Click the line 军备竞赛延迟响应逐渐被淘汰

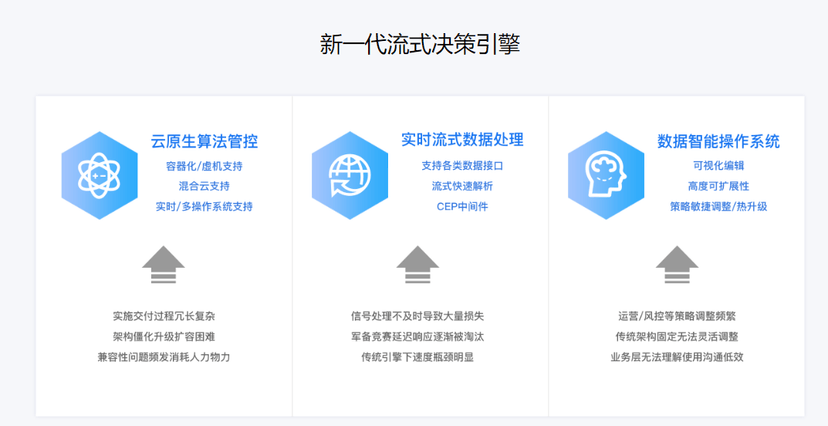point(417,337)
